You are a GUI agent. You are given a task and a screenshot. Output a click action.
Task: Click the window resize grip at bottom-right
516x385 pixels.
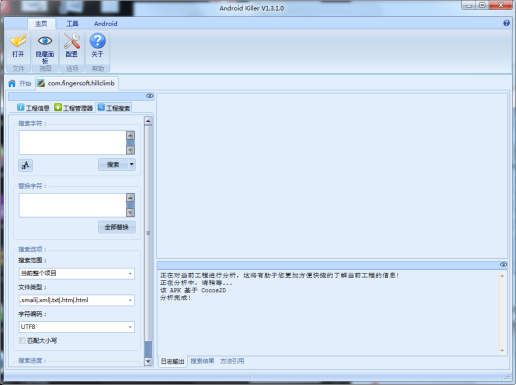(507, 377)
